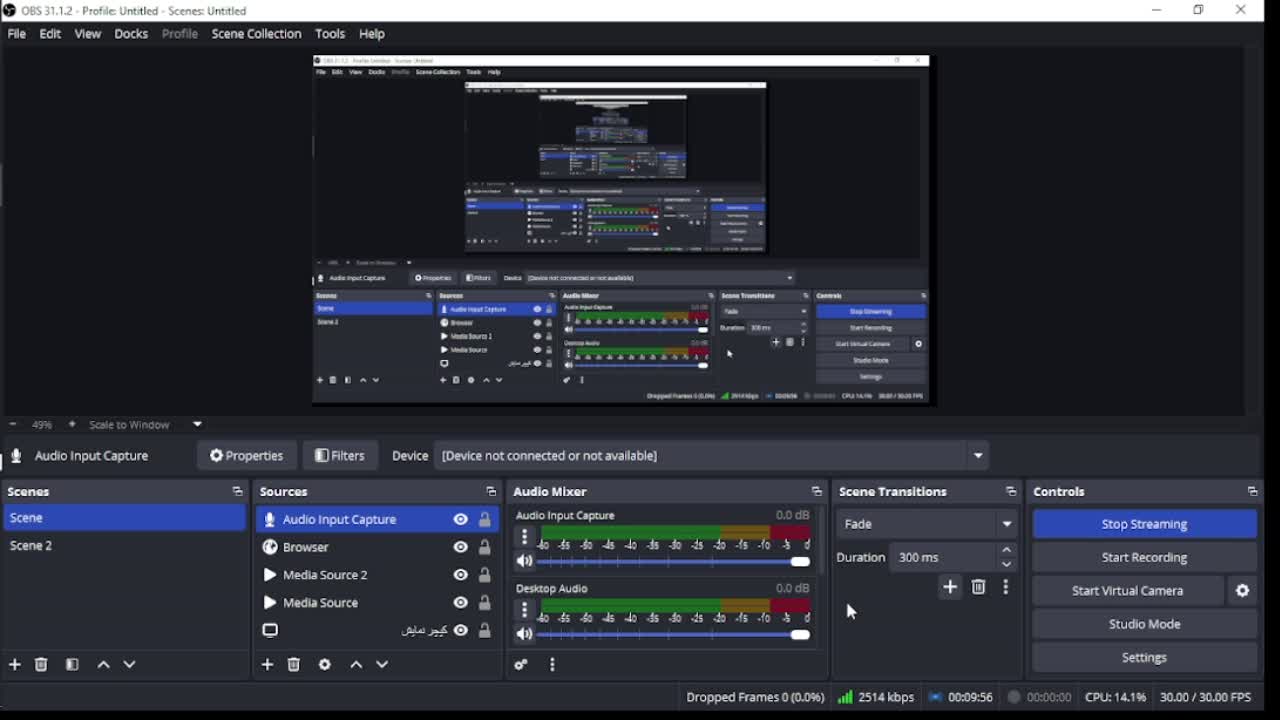The image size is (1280, 720).
Task: Click the Stop Streaming button
Action: click(x=1144, y=524)
